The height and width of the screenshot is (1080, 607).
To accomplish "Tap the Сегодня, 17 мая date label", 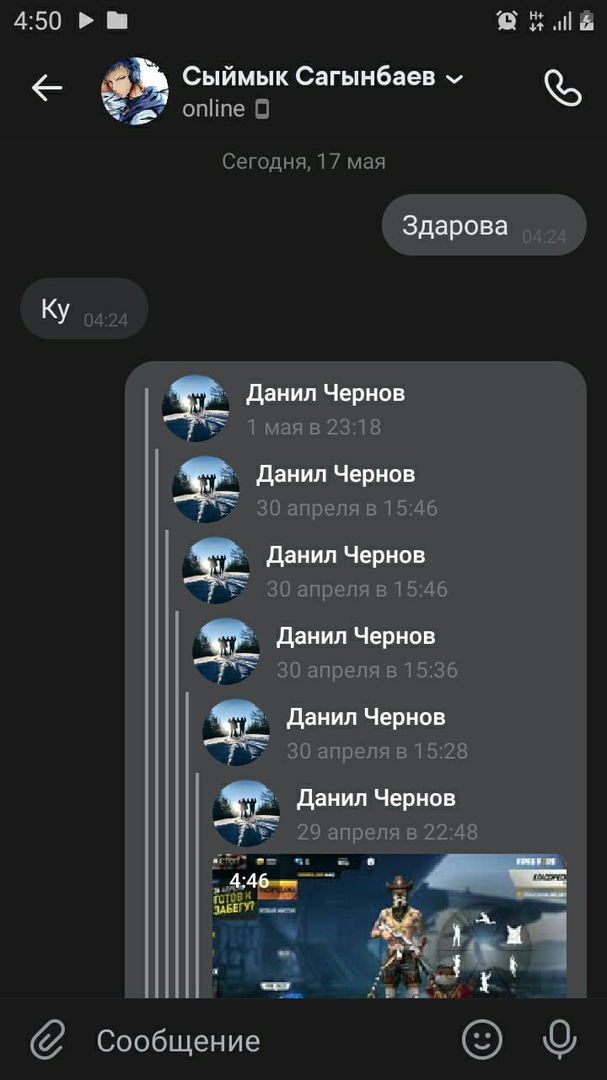I will pos(304,162).
